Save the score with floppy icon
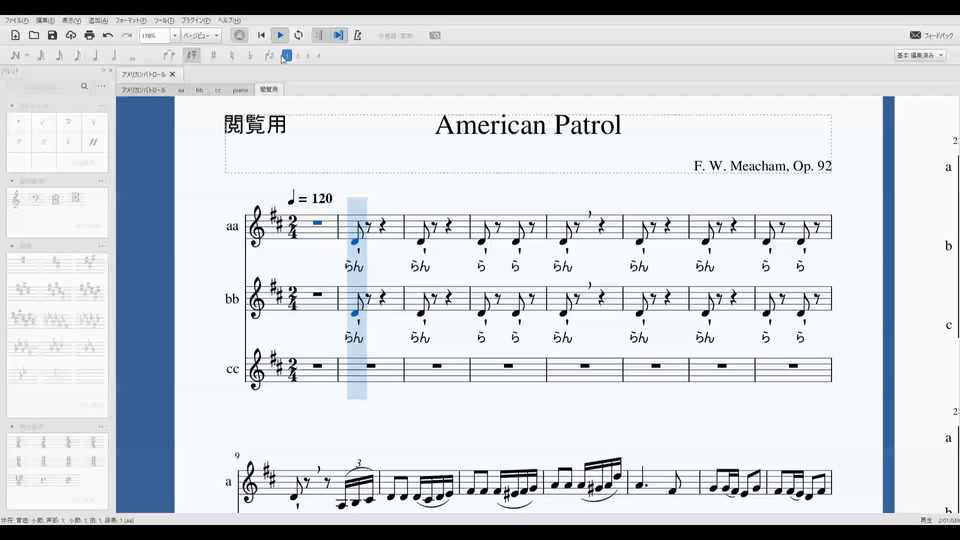 click(52, 36)
